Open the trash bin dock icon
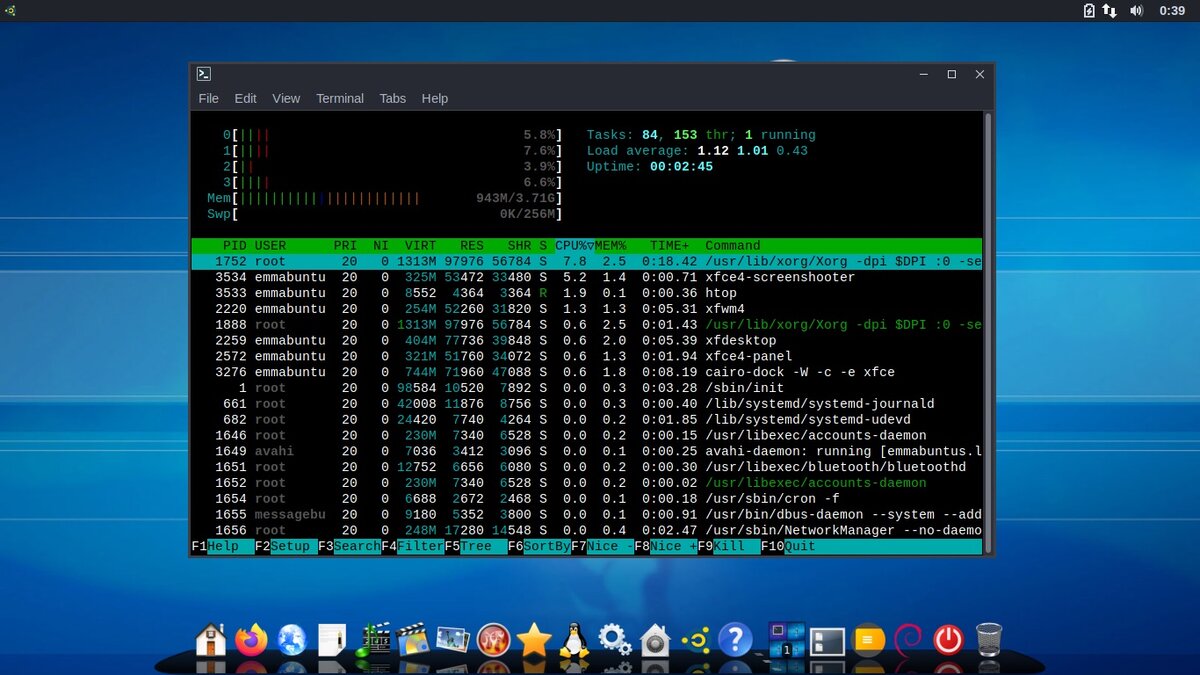The width and height of the screenshot is (1200, 675). tap(989, 639)
